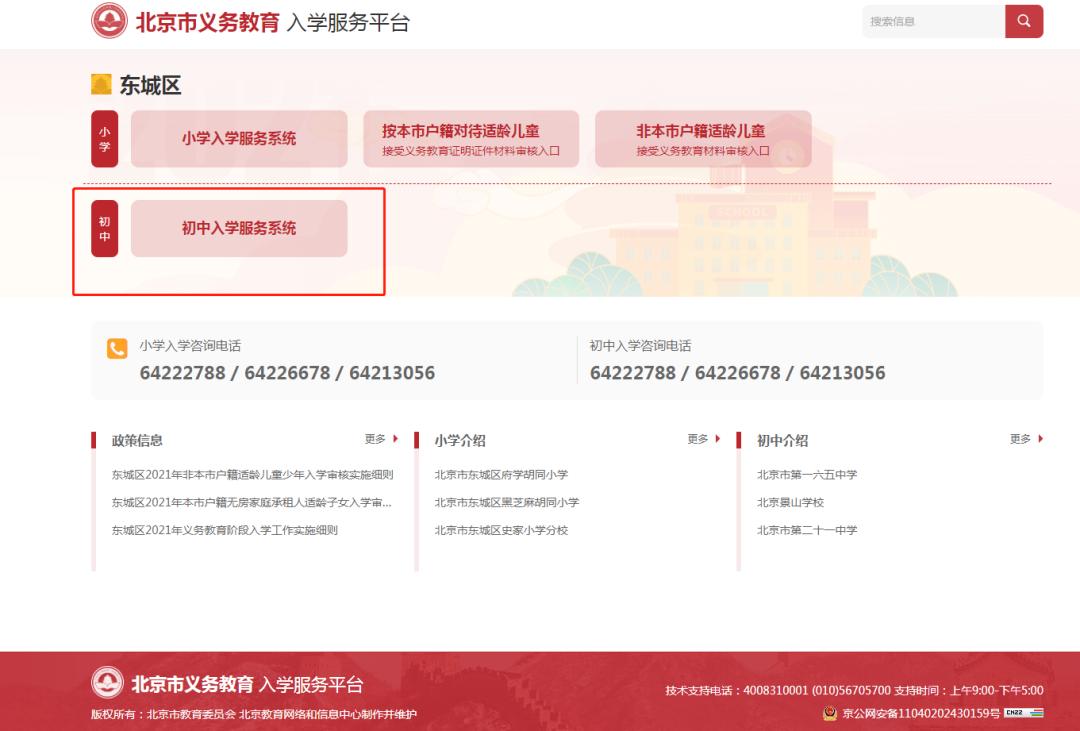Open the 初中入学服务系统 button
Viewport: 1080px width, 731px height.
pos(238,228)
